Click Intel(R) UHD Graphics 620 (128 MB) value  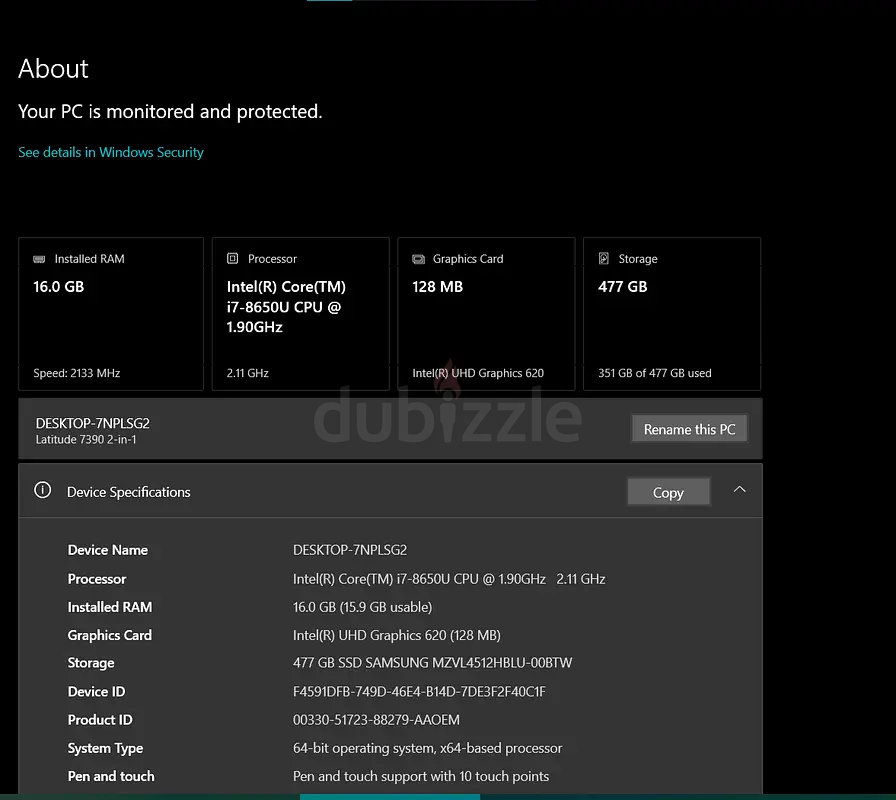pos(397,635)
